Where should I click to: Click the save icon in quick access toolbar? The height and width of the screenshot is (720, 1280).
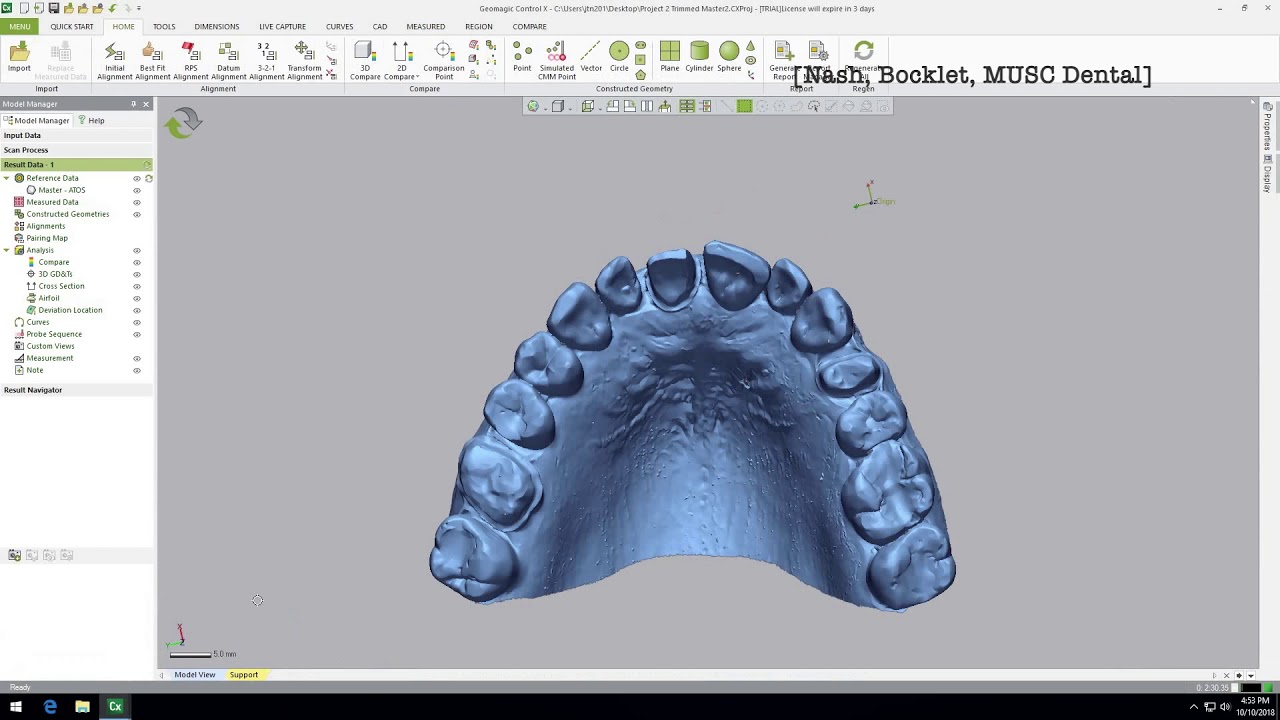click(x=53, y=8)
